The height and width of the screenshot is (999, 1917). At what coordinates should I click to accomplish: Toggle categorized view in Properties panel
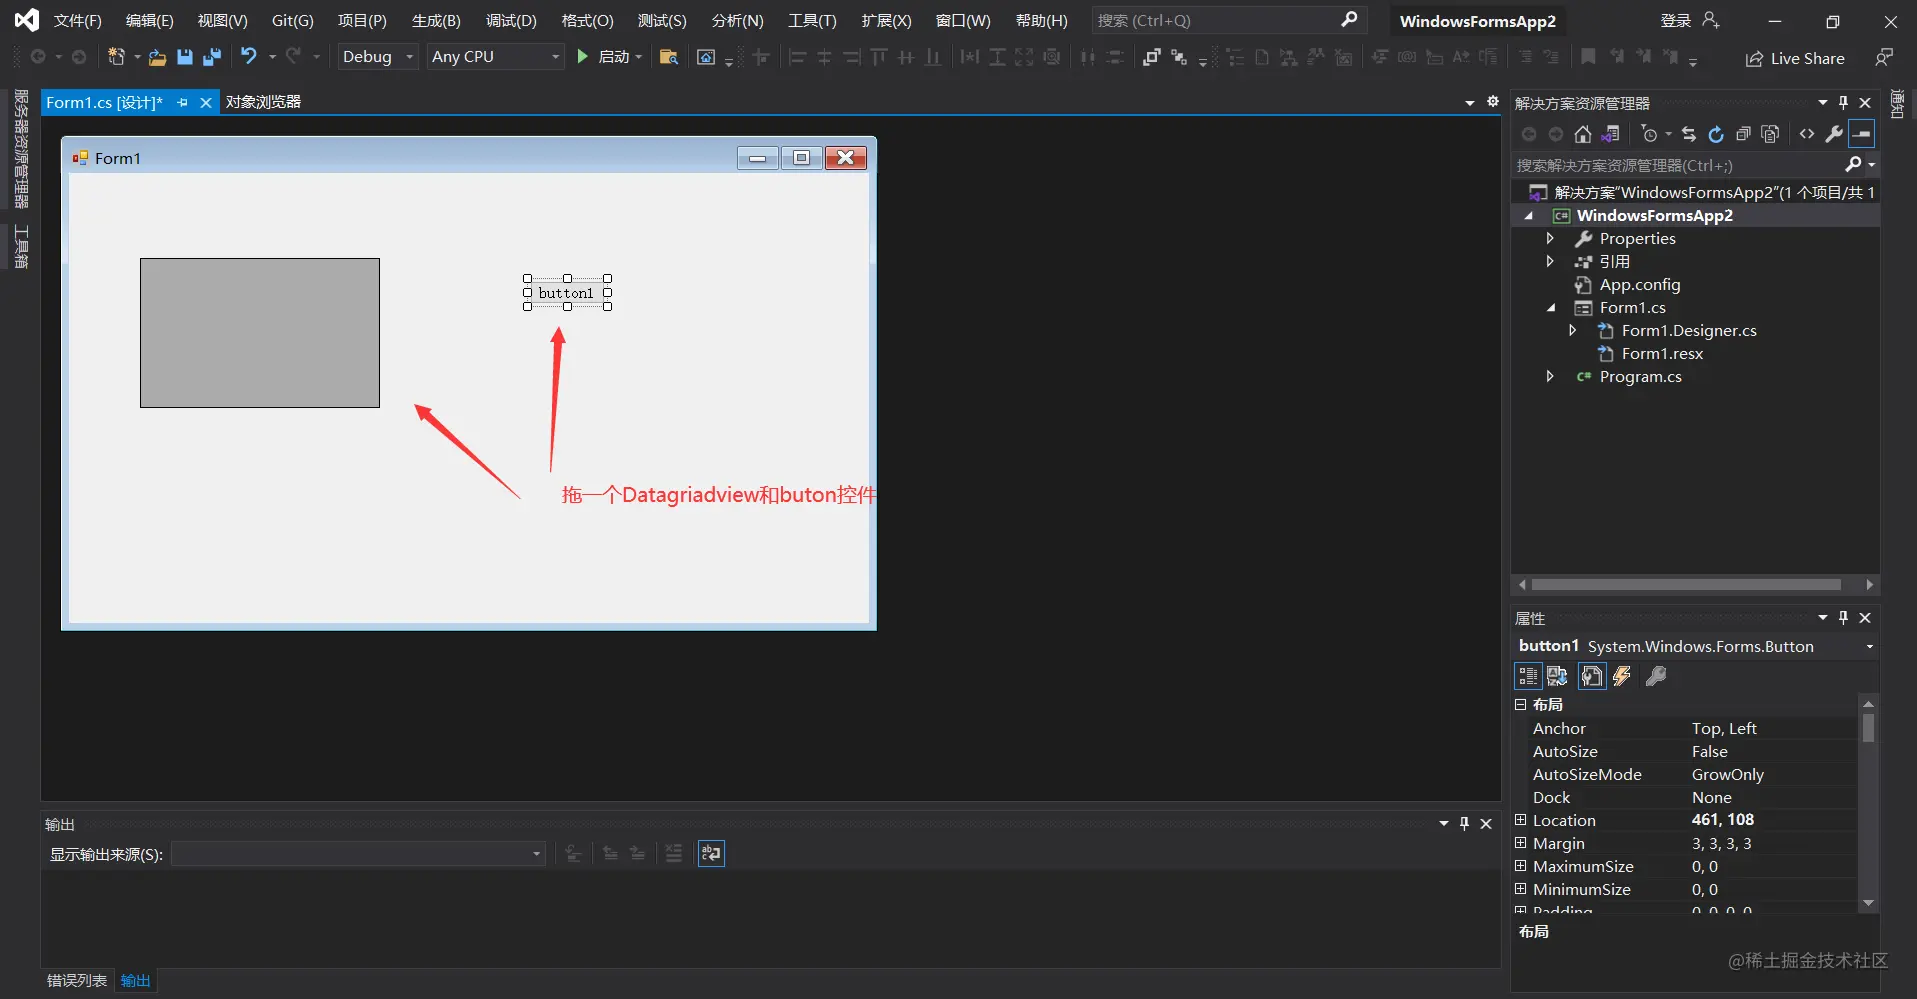point(1528,677)
